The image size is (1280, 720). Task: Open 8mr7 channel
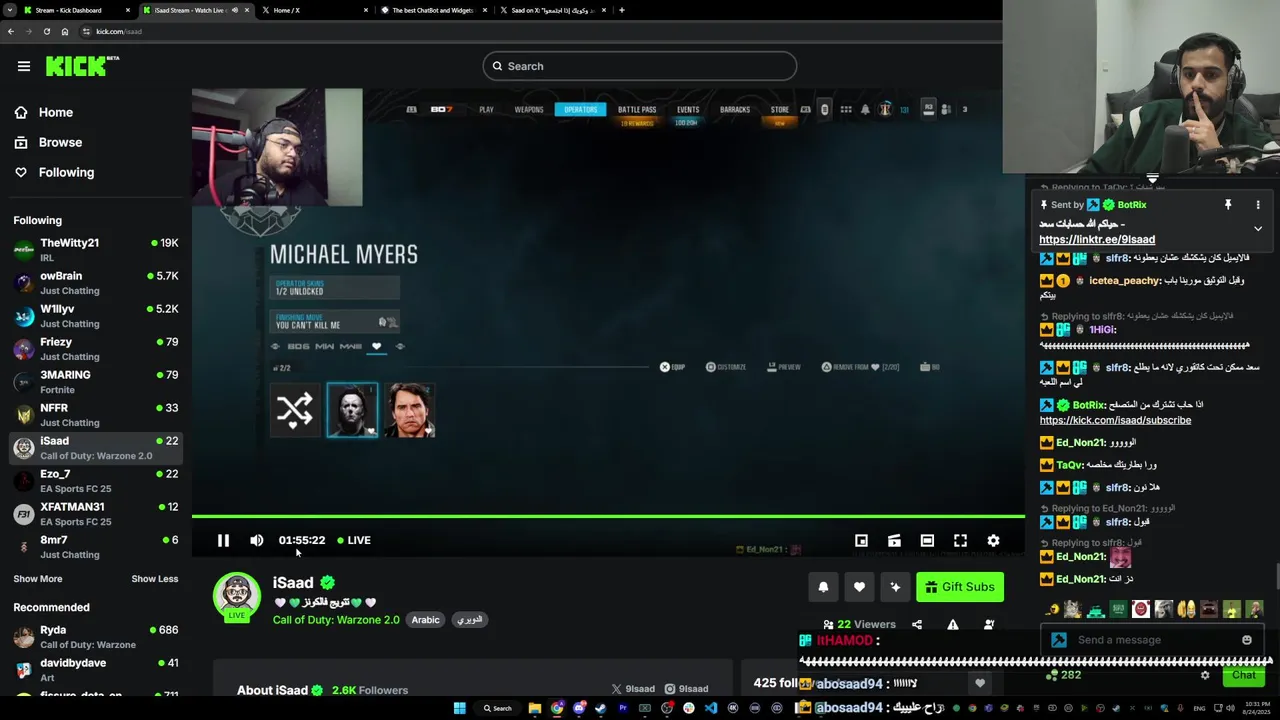tap(96, 546)
